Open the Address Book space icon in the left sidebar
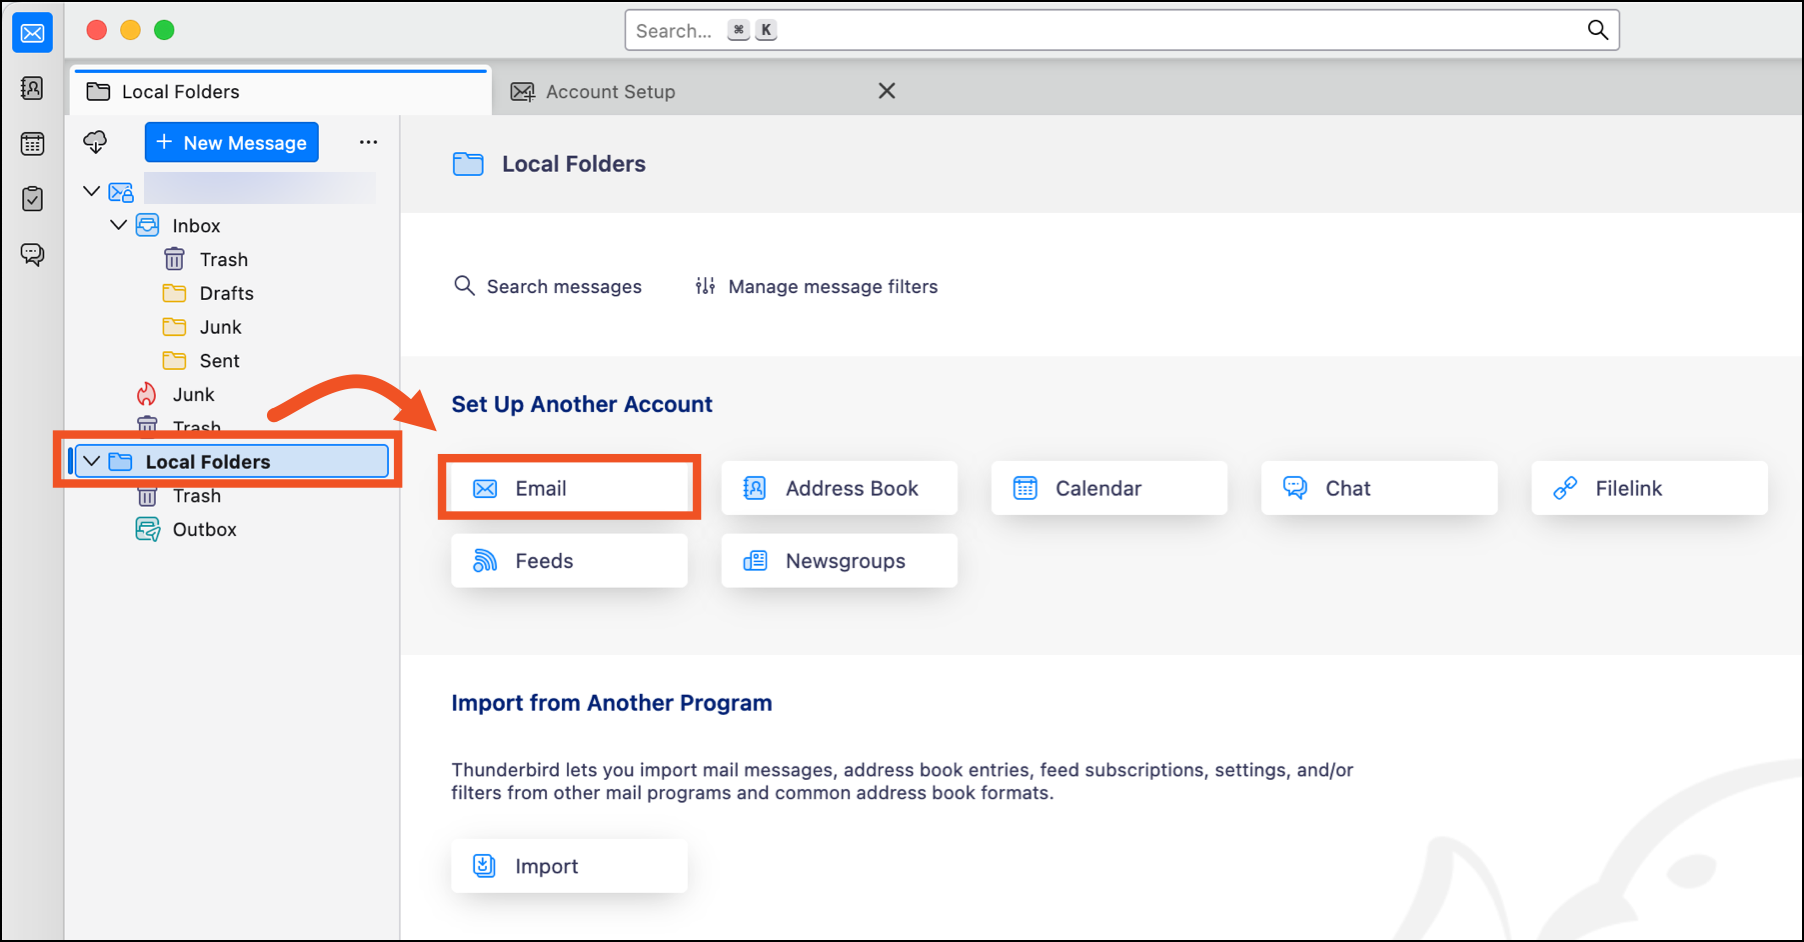Image resolution: width=1804 pixels, height=942 pixels. 32,89
